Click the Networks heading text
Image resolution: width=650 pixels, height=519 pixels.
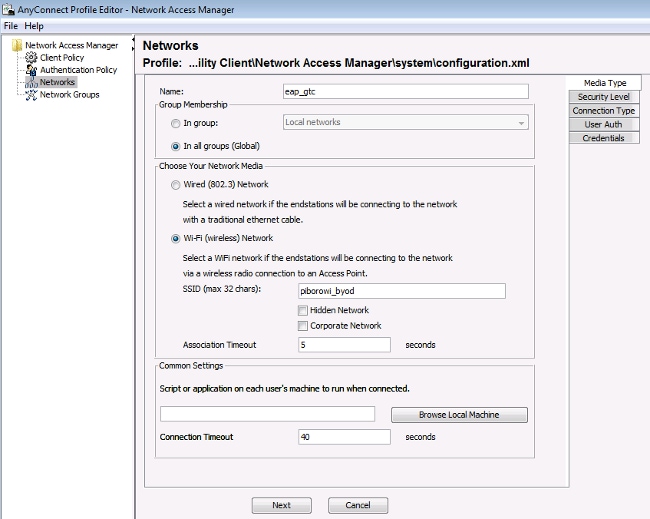pos(170,46)
